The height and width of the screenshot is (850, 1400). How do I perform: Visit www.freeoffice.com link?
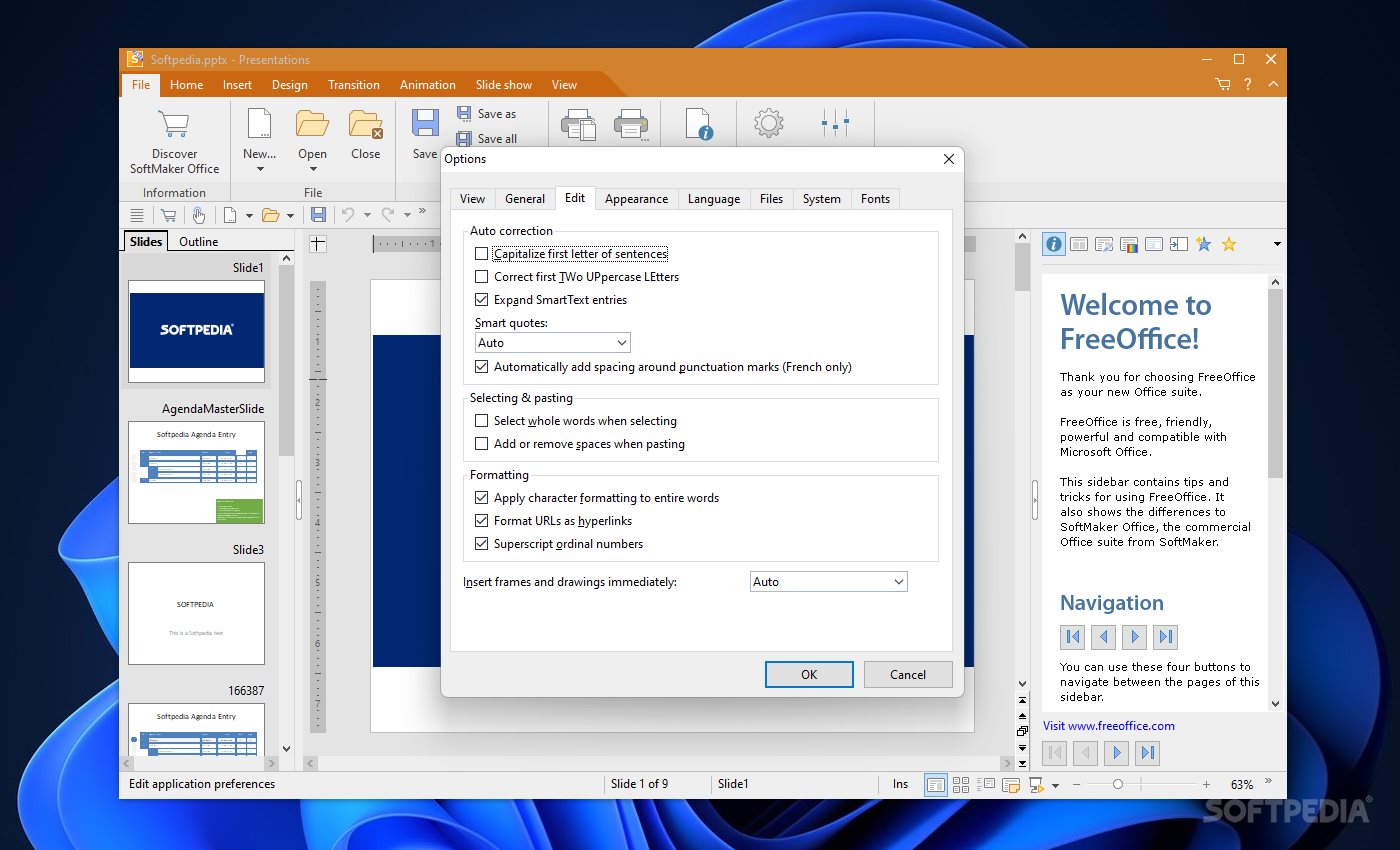pyautogui.click(x=1108, y=726)
